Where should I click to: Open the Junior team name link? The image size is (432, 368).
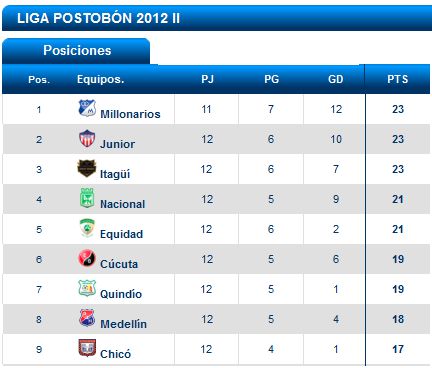(117, 144)
